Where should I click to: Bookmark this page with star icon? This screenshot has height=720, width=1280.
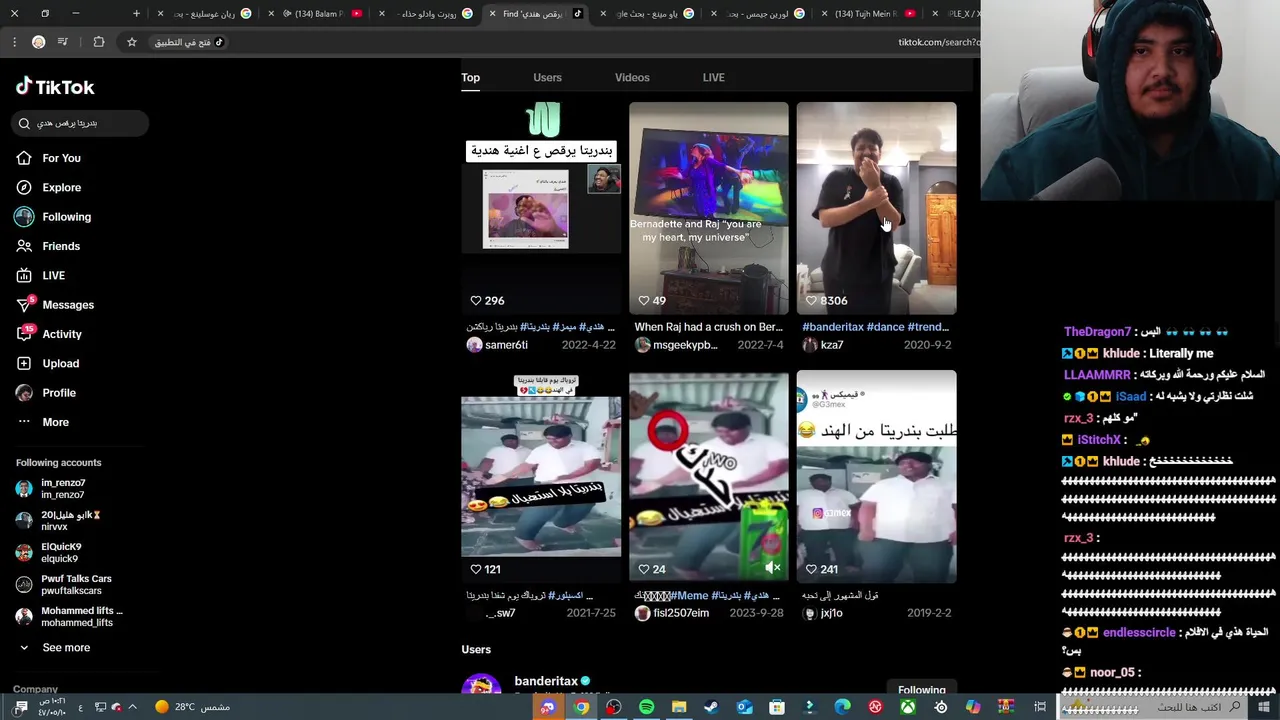[x=131, y=42]
